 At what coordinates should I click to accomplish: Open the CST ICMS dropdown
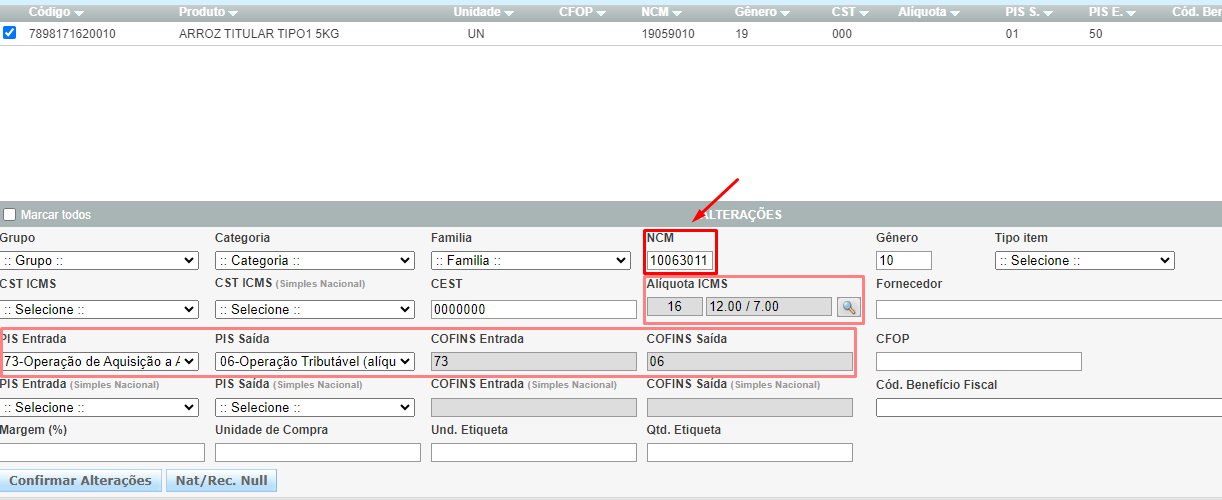pos(99,310)
